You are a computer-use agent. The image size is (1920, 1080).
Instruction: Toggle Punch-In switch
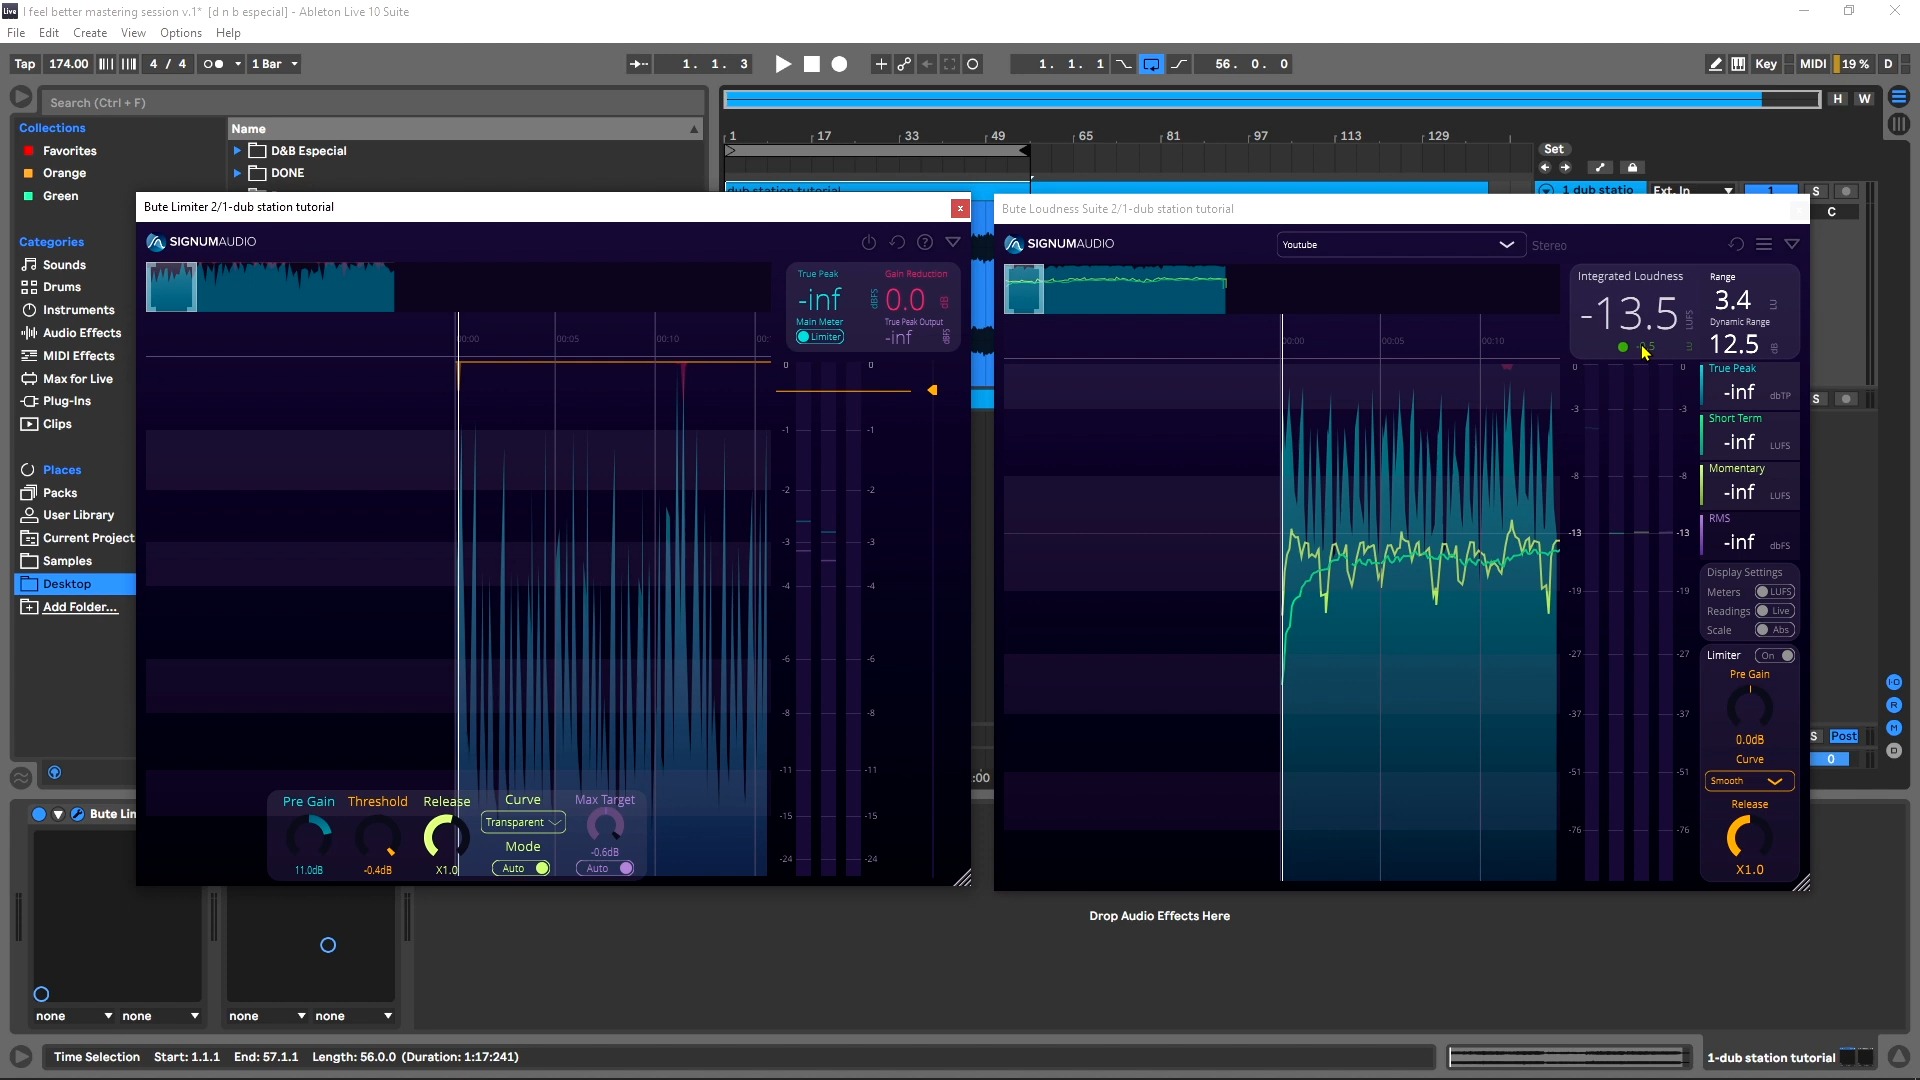1124,64
